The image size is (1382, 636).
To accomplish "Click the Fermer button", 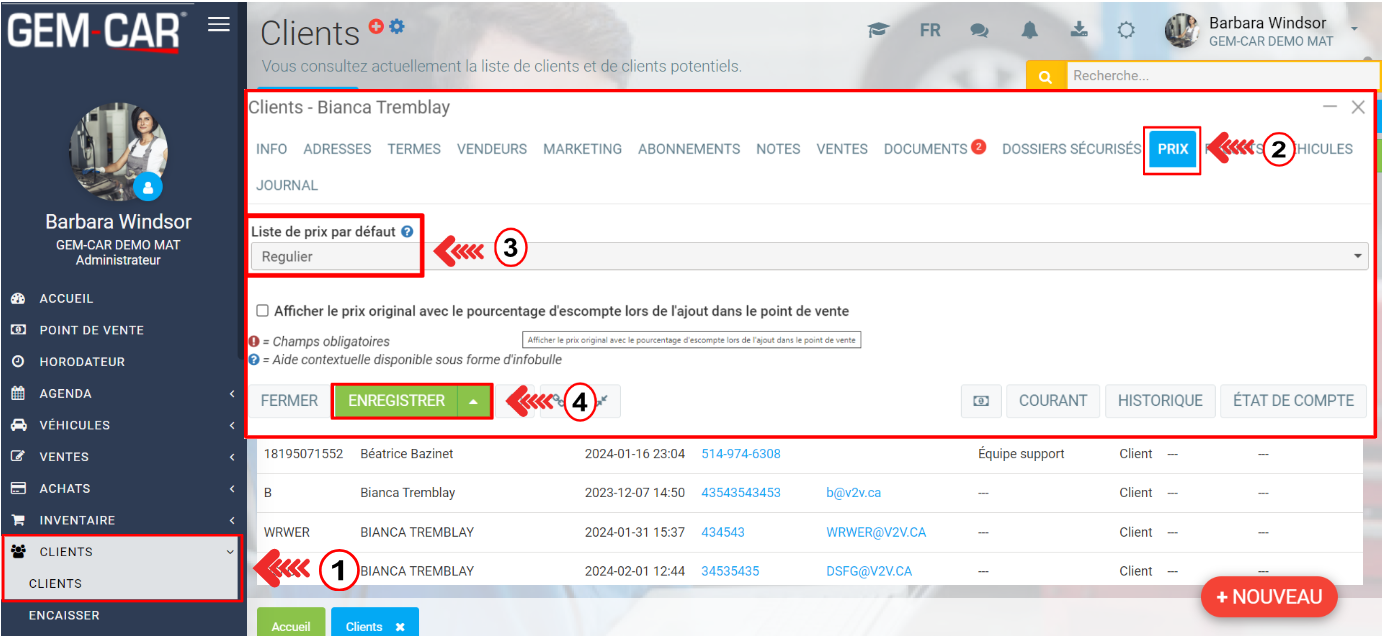I will (289, 401).
